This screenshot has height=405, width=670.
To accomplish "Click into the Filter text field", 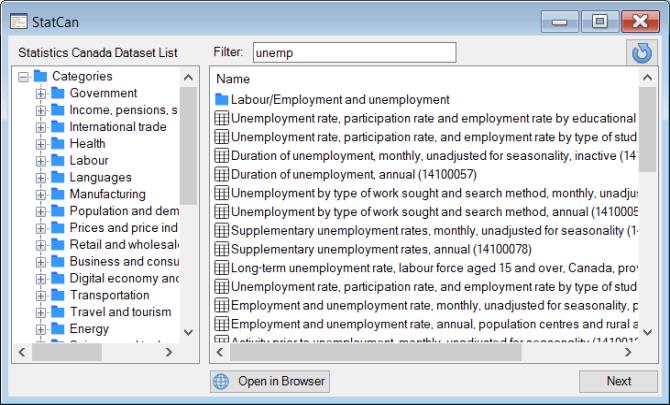I will tap(352, 52).
